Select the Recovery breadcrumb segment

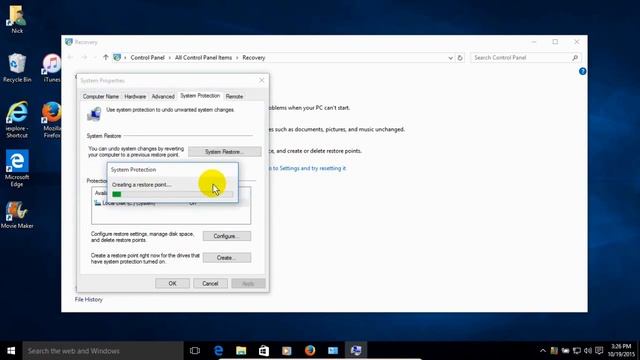click(253, 58)
